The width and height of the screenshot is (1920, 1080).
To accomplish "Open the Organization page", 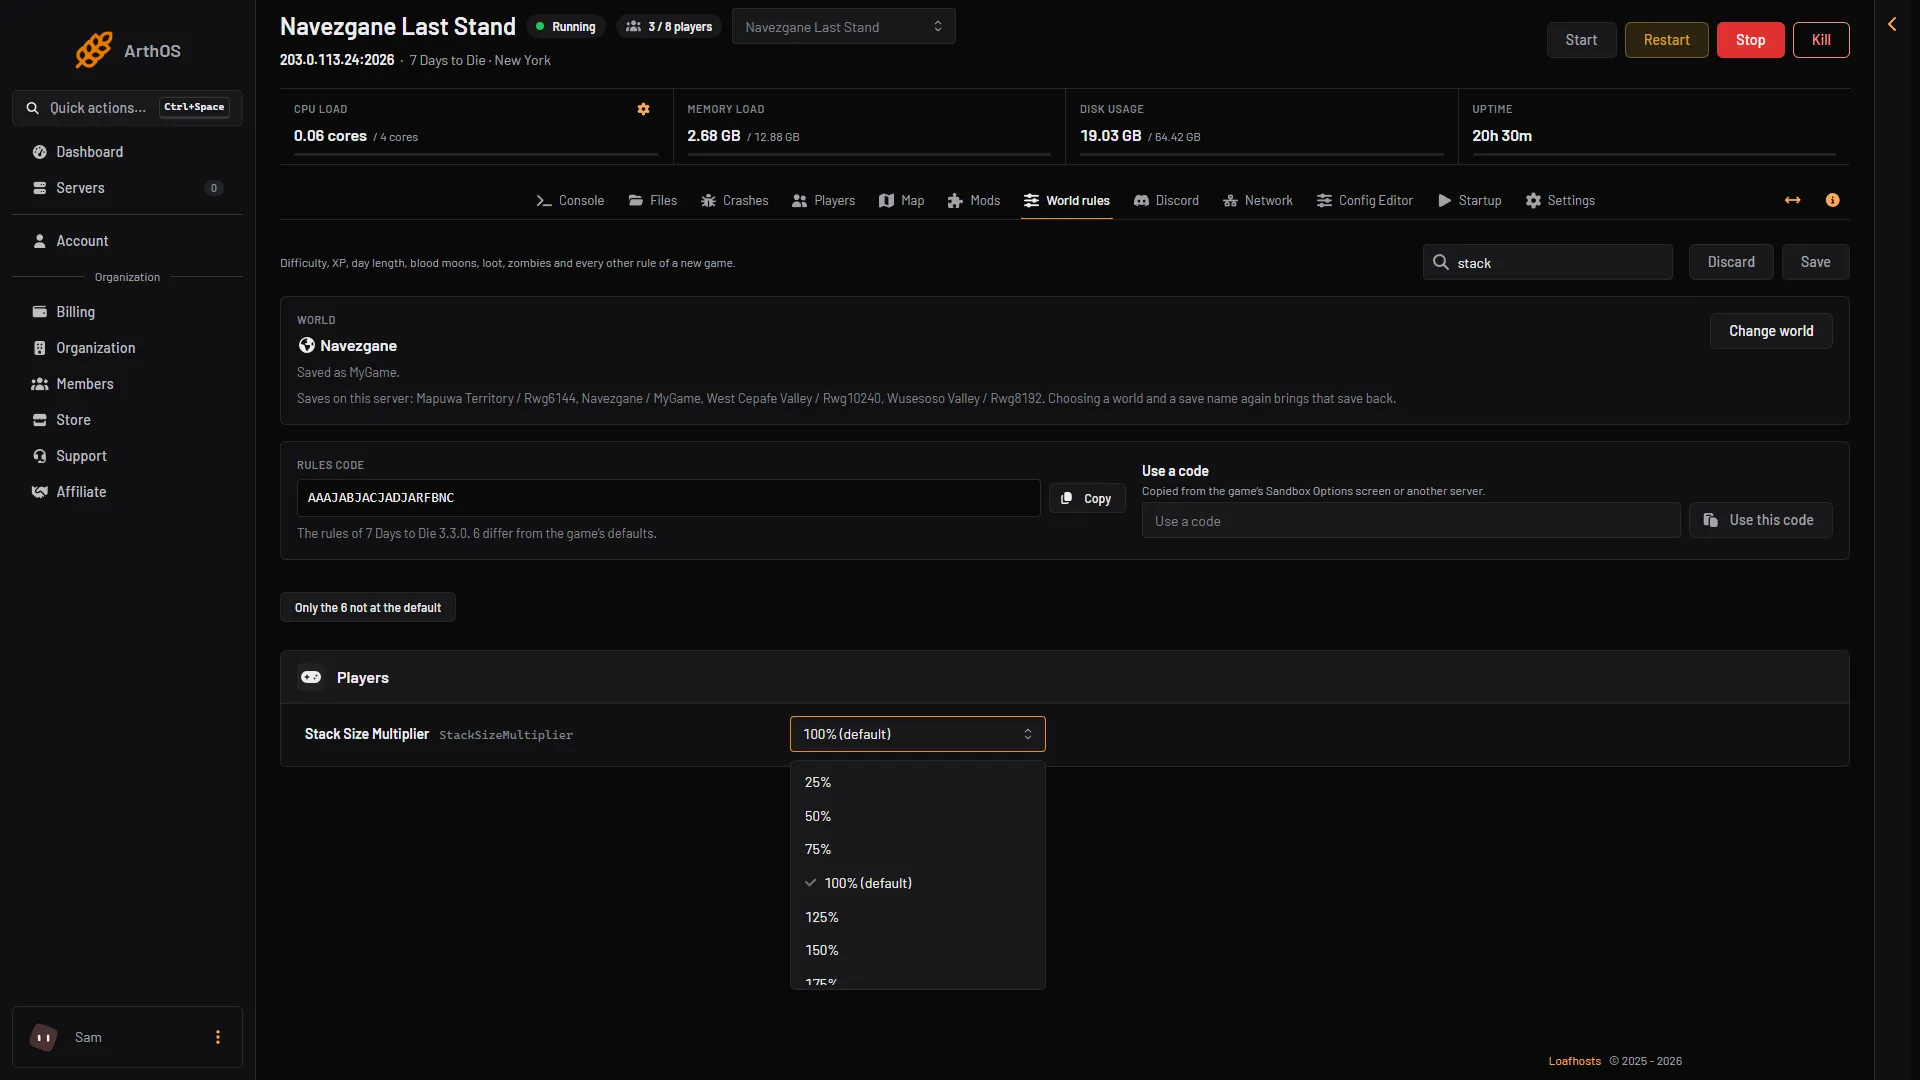I will 127,348.
